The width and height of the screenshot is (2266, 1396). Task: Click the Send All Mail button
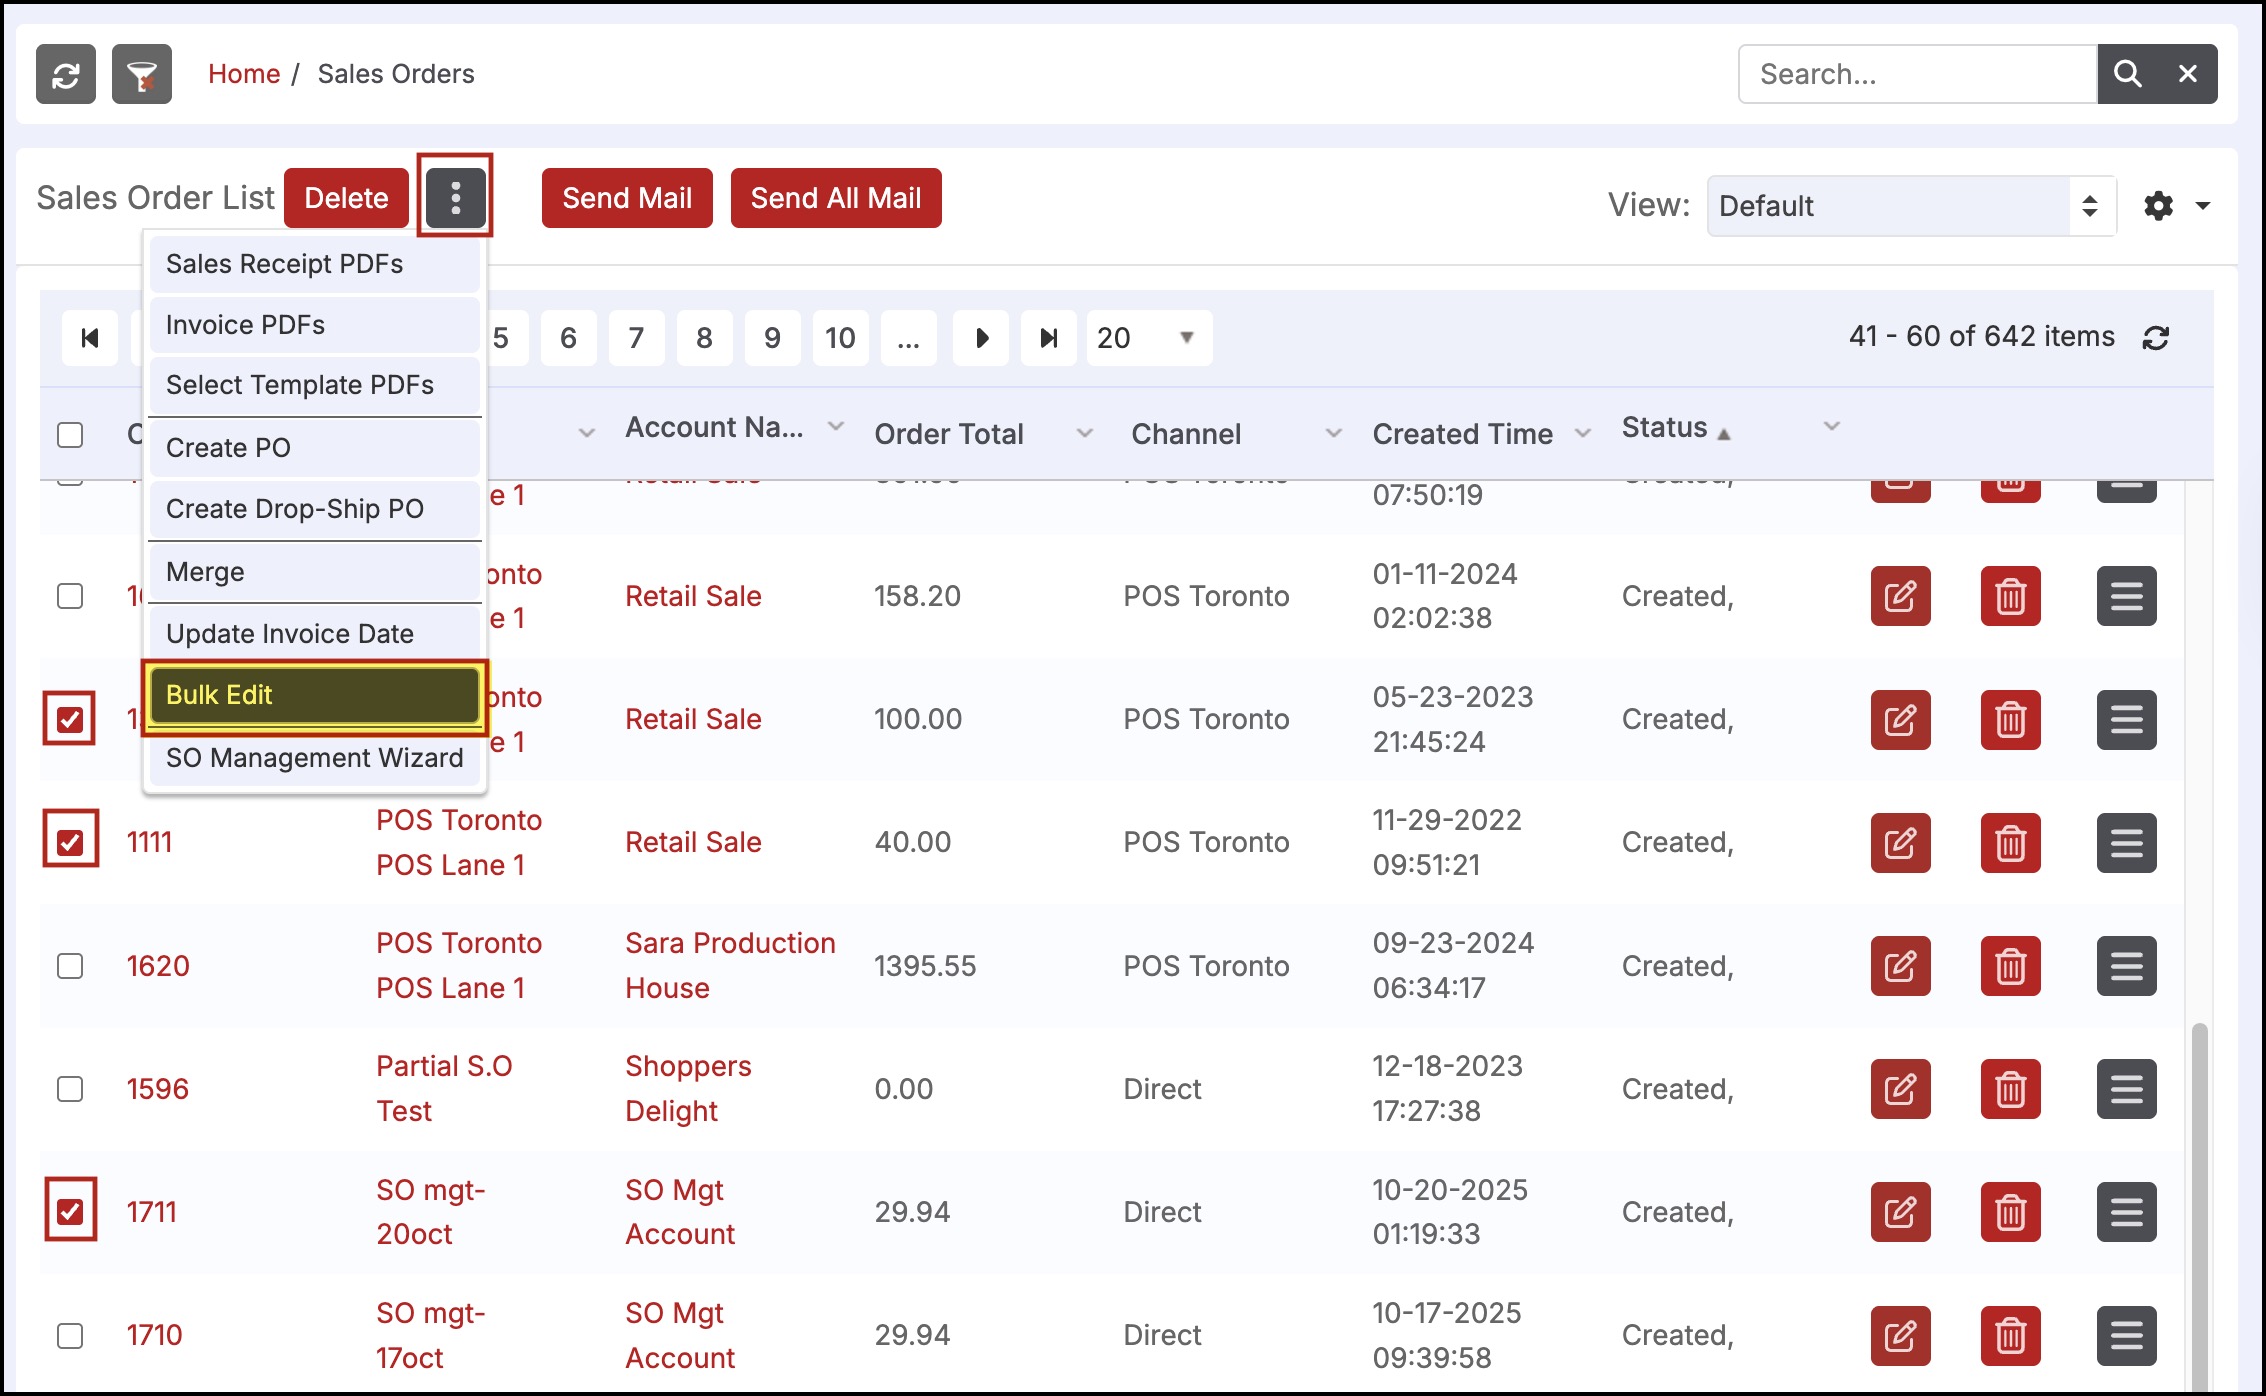[835, 198]
